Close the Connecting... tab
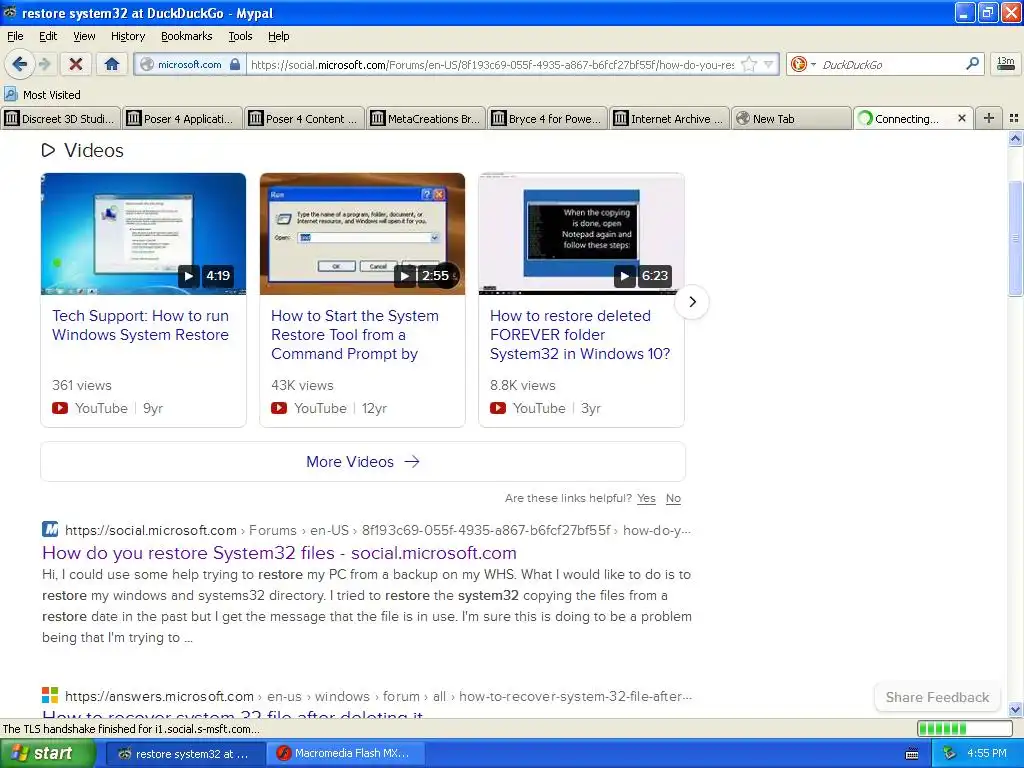The height and width of the screenshot is (768, 1024). tap(961, 118)
